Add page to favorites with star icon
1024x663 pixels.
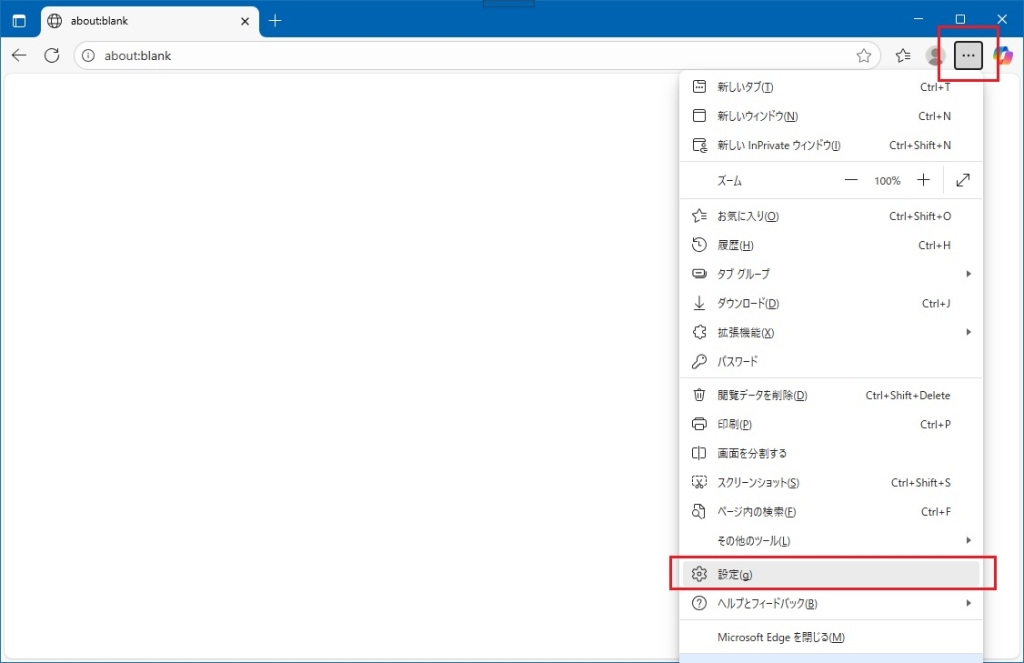click(x=864, y=56)
